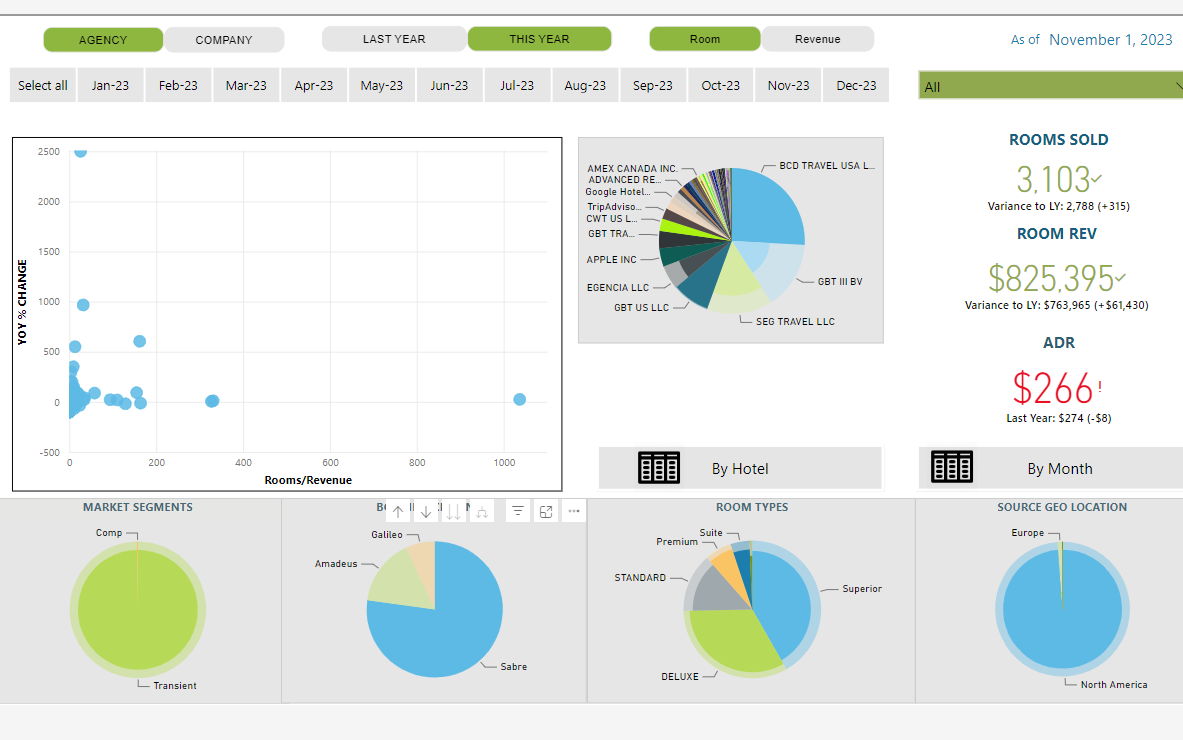Switch view to COMPANY
The image size is (1183, 740).
point(224,40)
